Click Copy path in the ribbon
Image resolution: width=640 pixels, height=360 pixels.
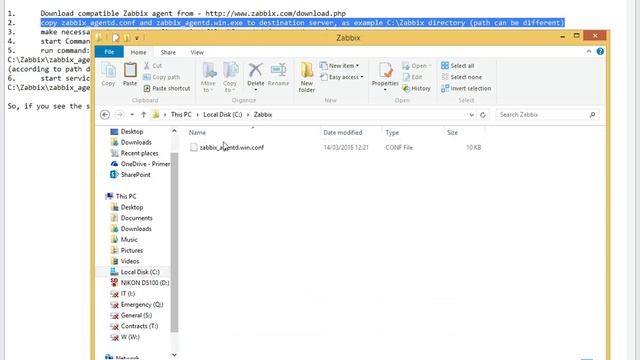(162, 77)
